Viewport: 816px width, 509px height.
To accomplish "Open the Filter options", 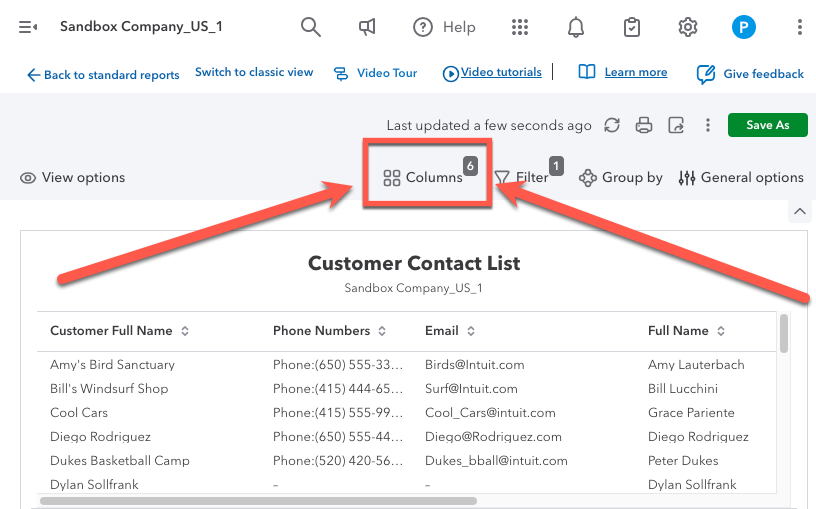I will tap(522, 177).
